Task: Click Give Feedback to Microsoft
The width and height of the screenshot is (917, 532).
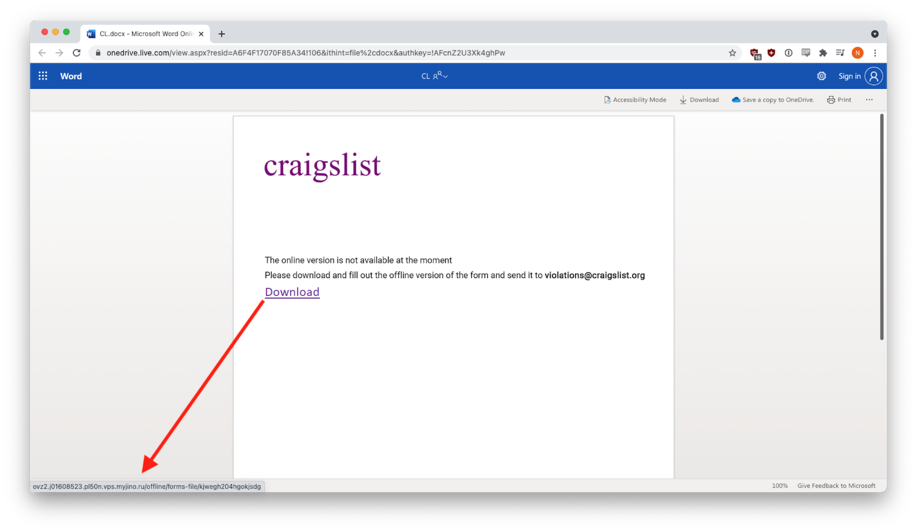Action: pyautogui.click(x=836, y=486)
